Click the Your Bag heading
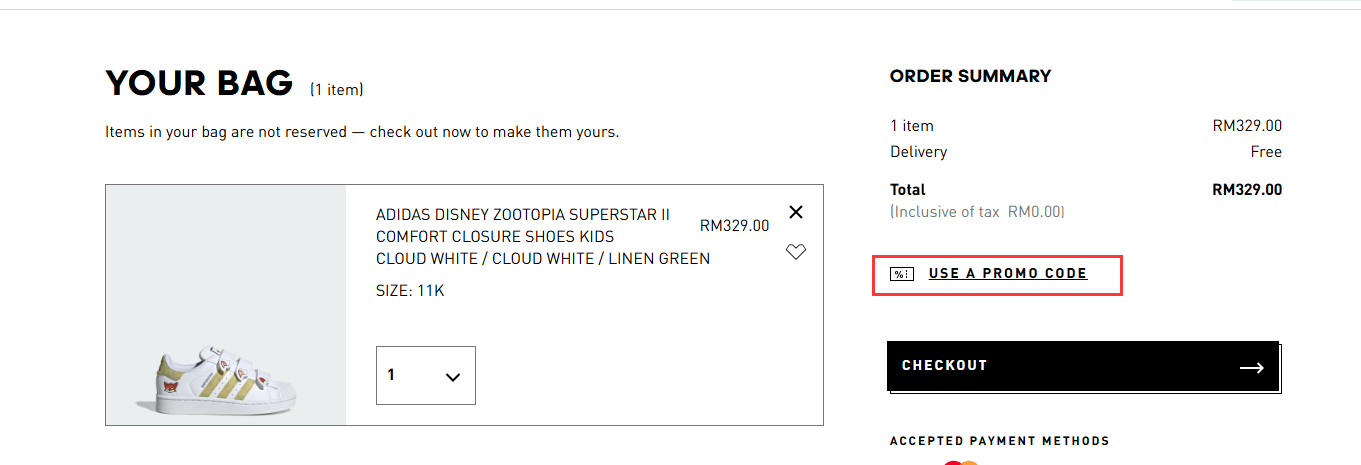 click(199, 84)
